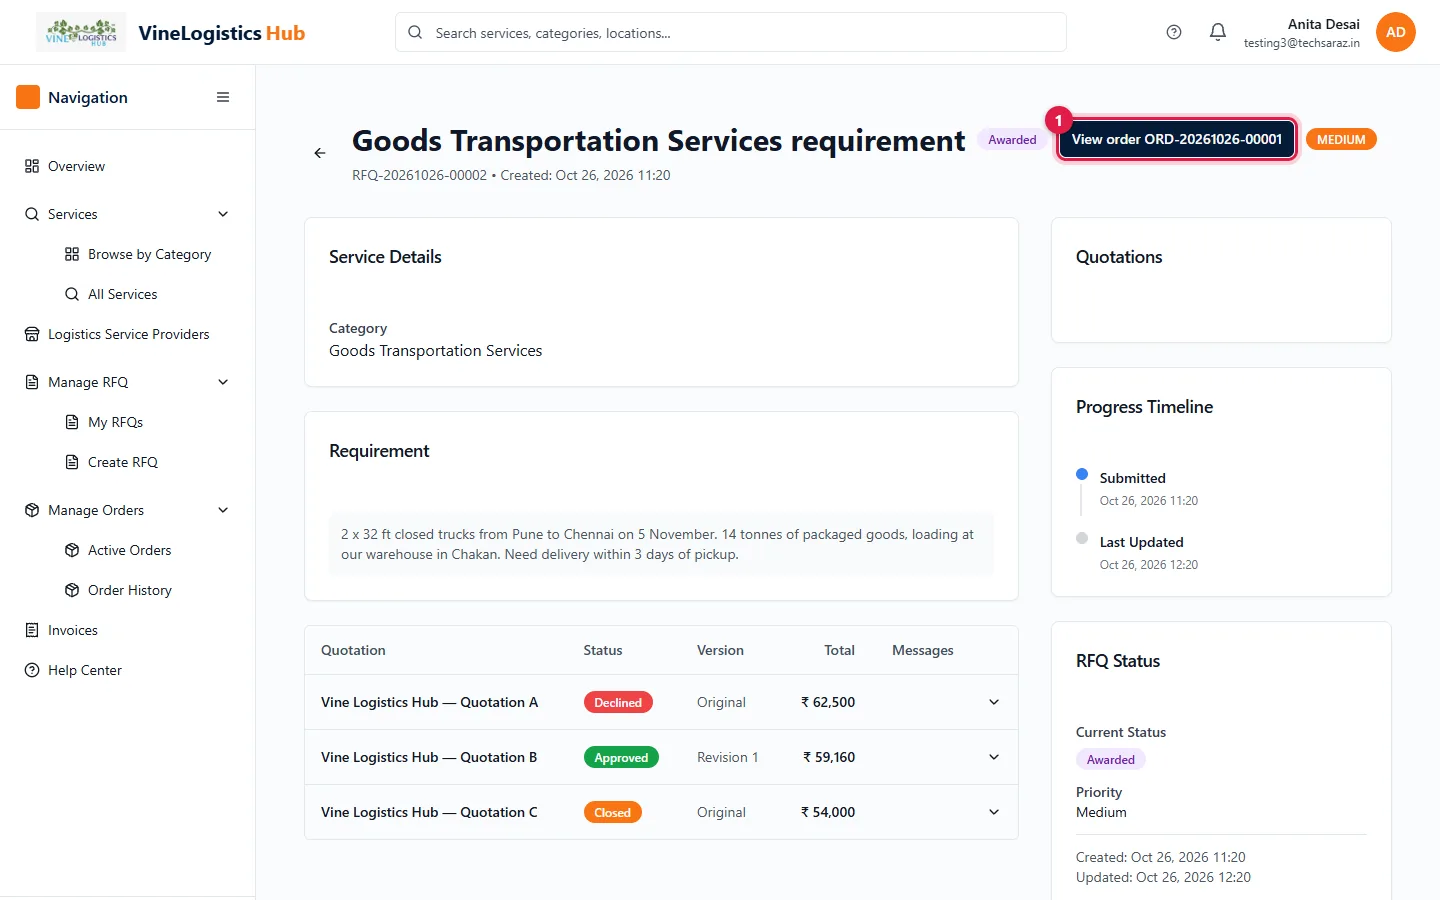
Task: Click the Invoices document icon
Action: click(x=32, y=630)
